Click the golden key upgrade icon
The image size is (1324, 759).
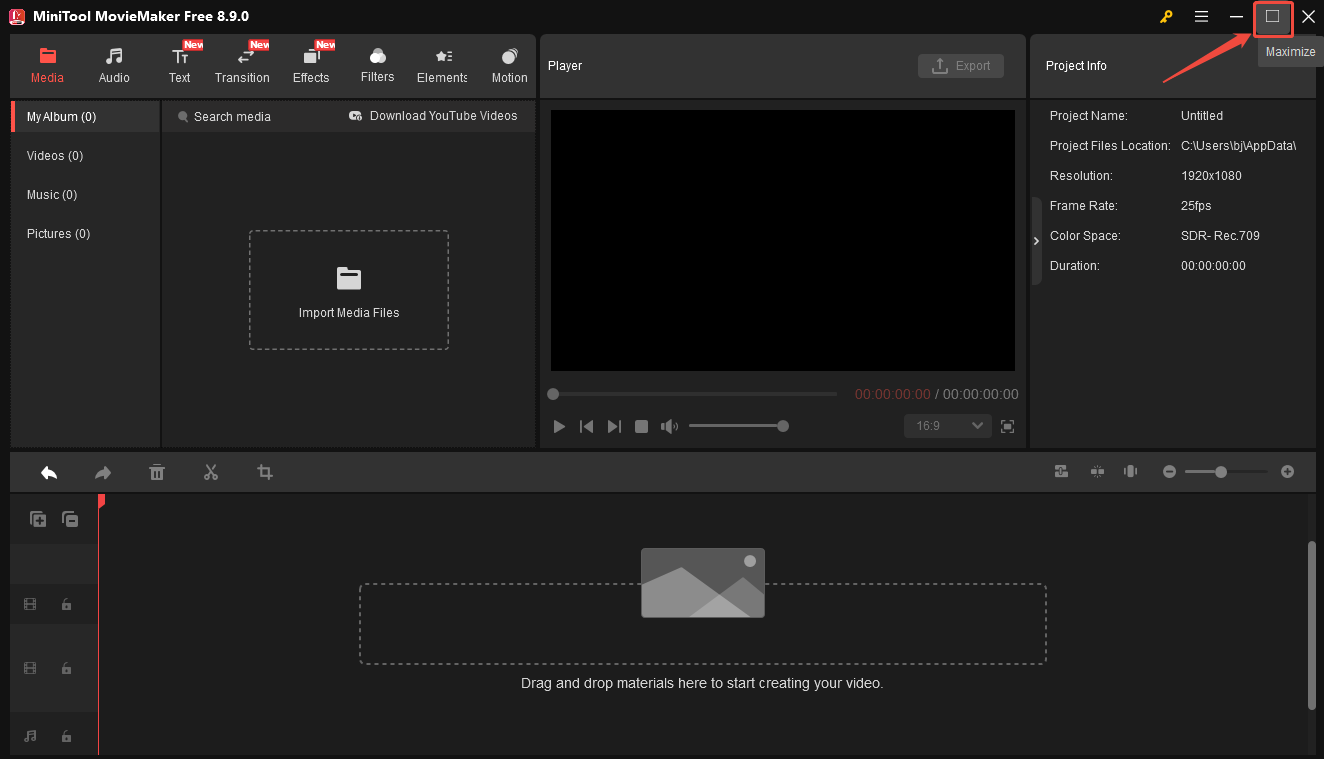coord(1166,17)
